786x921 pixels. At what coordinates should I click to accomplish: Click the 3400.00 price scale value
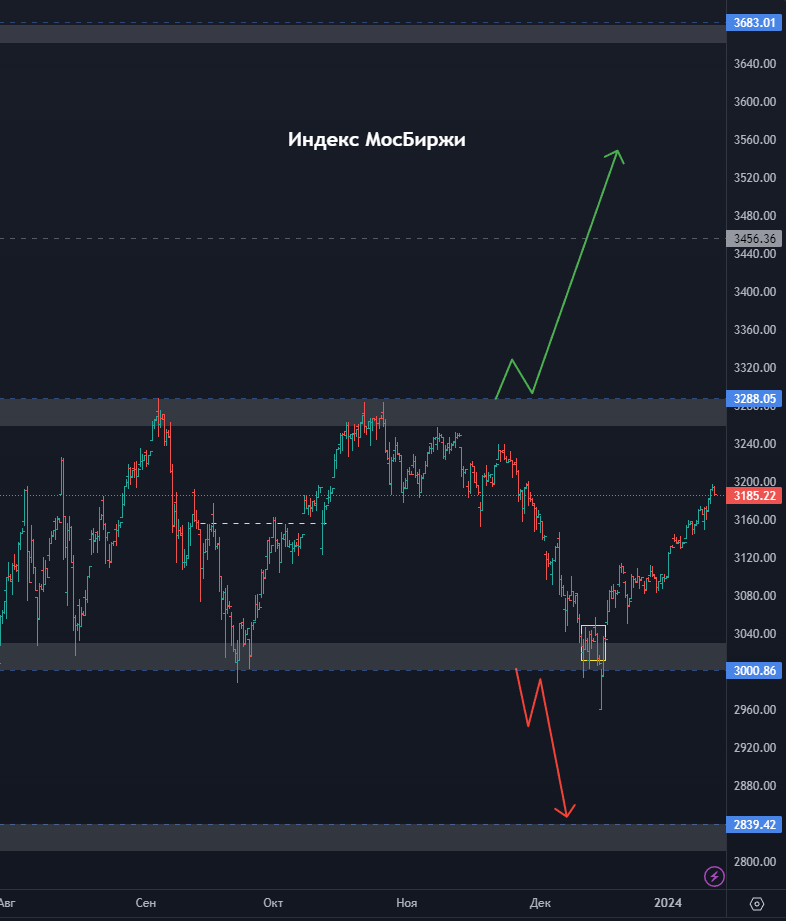[x=755, y=291]
